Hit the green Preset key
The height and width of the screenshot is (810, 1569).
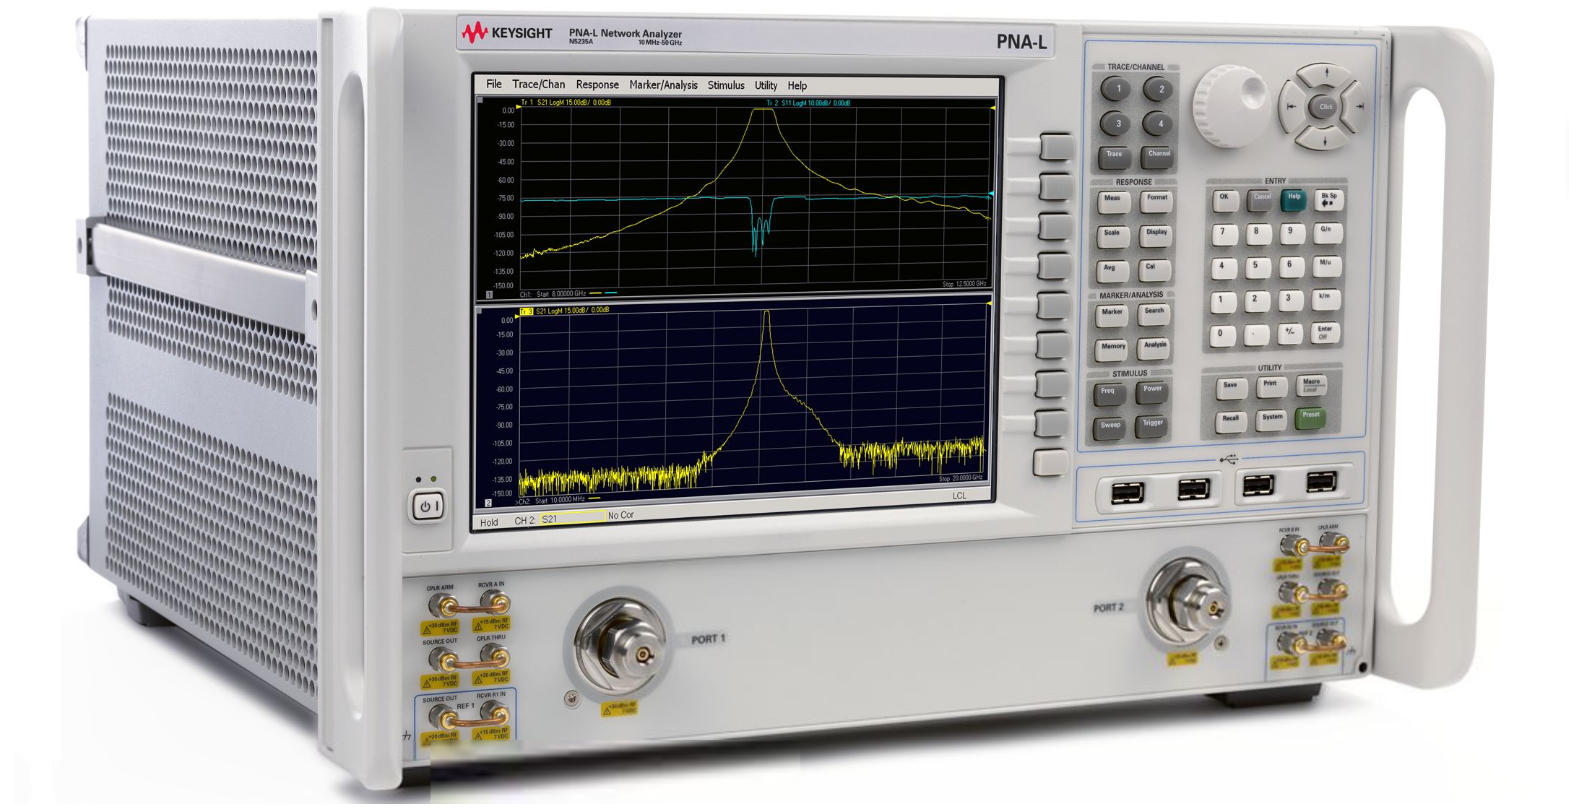(1310, 417)
